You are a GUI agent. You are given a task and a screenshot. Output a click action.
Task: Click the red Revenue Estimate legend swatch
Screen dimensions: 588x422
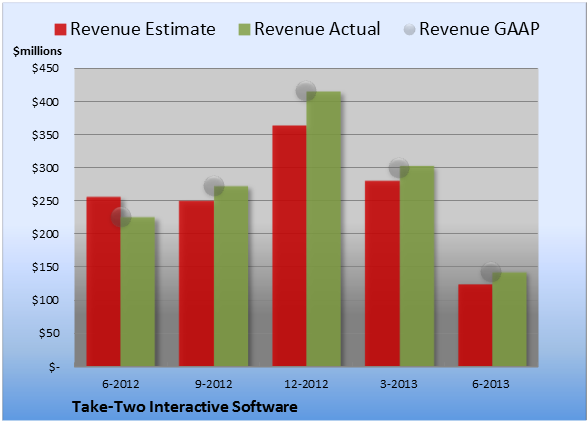point(60,30)
